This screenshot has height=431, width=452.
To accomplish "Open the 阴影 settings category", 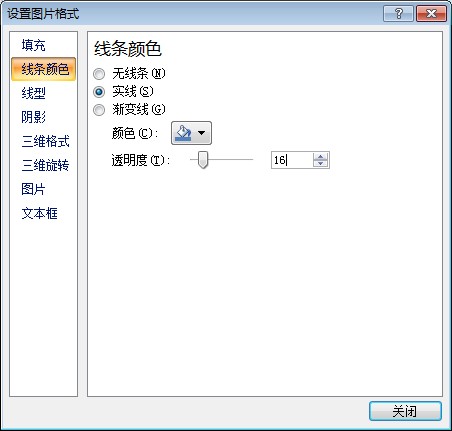I will 33,117.
